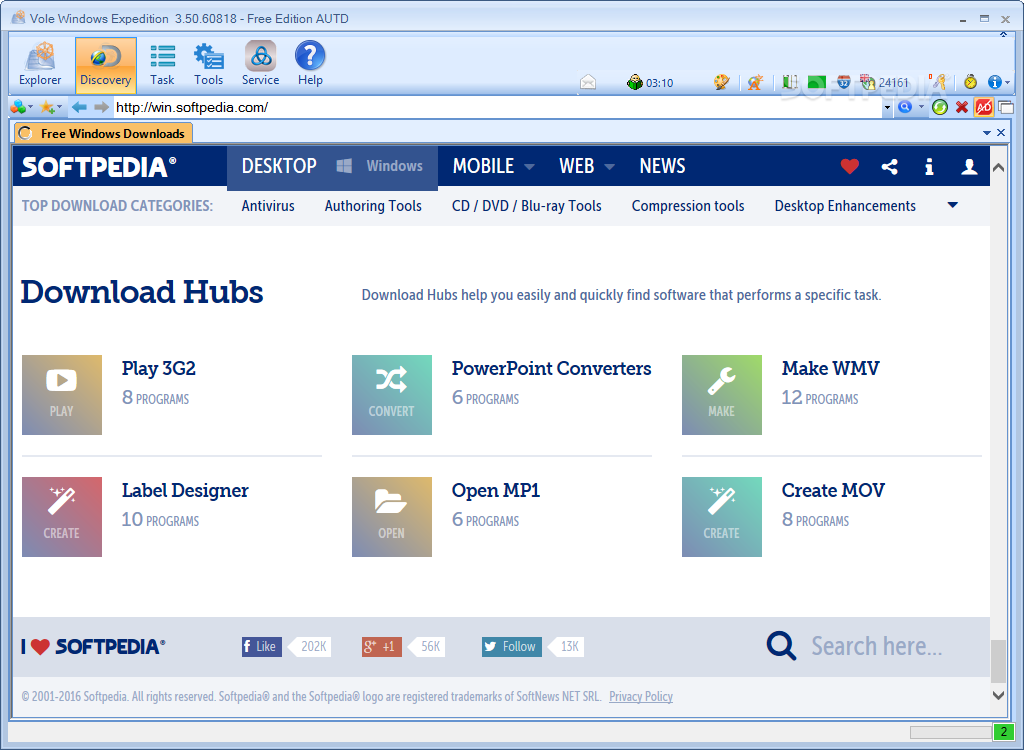Expand the tab list dropdown arrow
1024x750 pixels.
[x=987, y=133]
